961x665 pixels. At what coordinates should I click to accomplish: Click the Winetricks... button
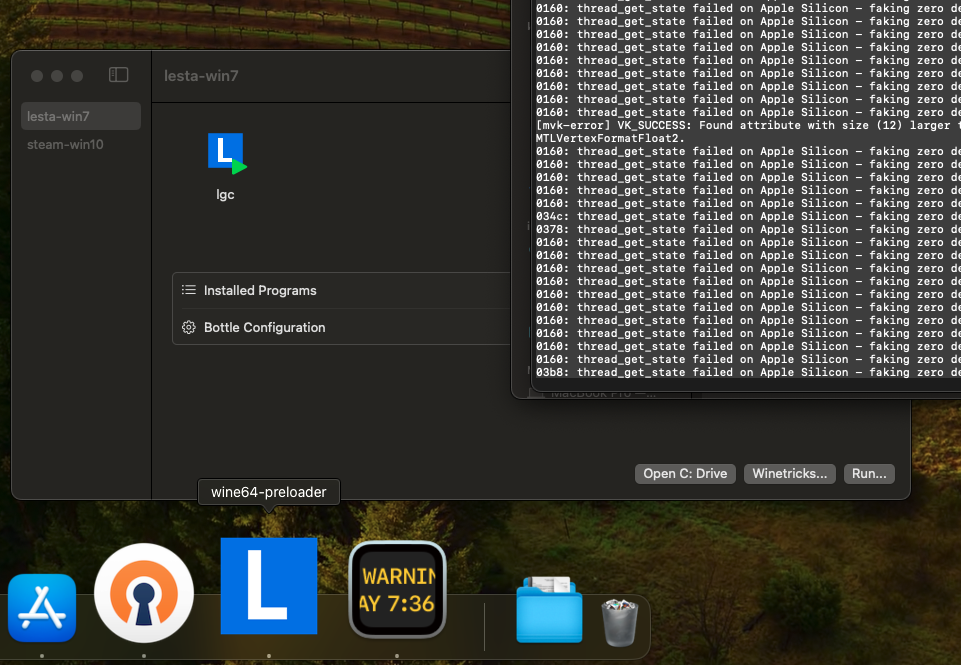(789, 473)
